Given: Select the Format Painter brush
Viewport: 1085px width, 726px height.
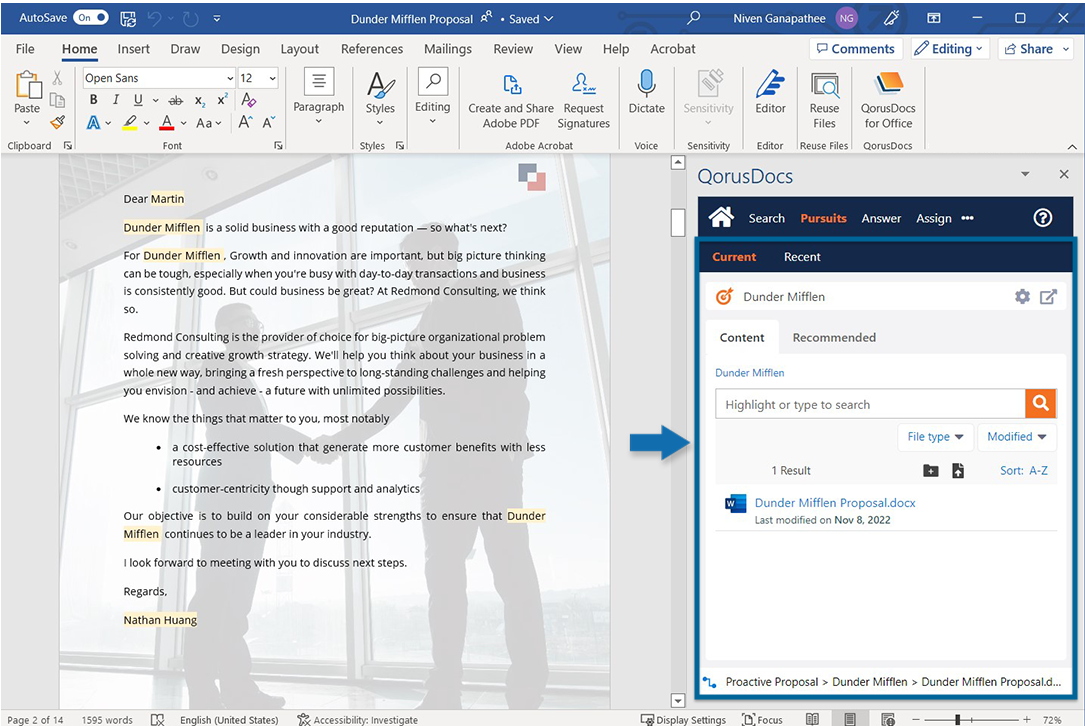Looking at the screenshot, I should tap(57, 123).
